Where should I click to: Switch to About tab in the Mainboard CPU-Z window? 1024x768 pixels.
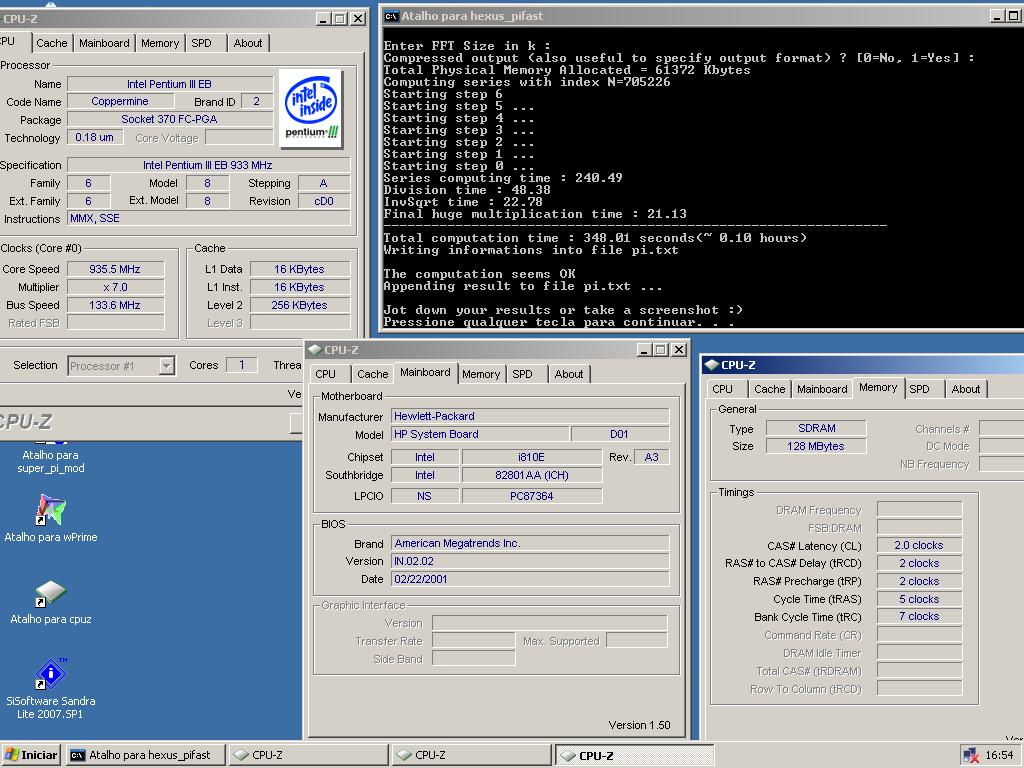568,374
